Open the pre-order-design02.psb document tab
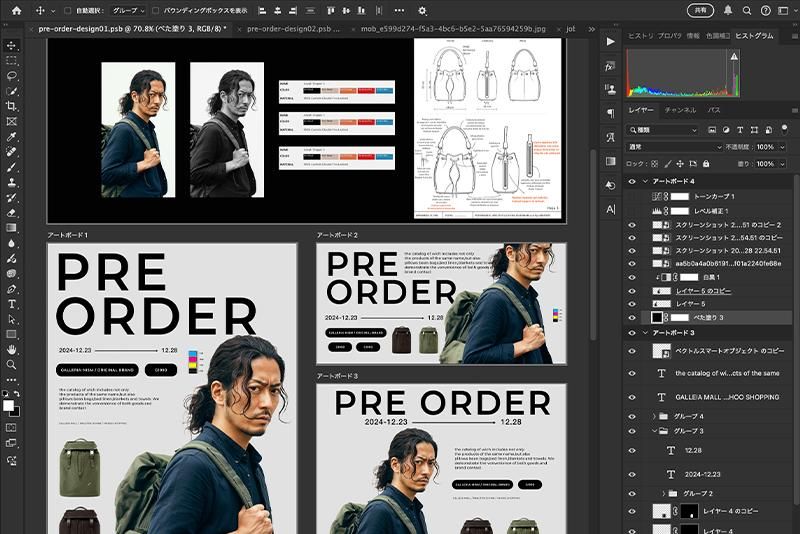800x534 pixels. [289, 30]
